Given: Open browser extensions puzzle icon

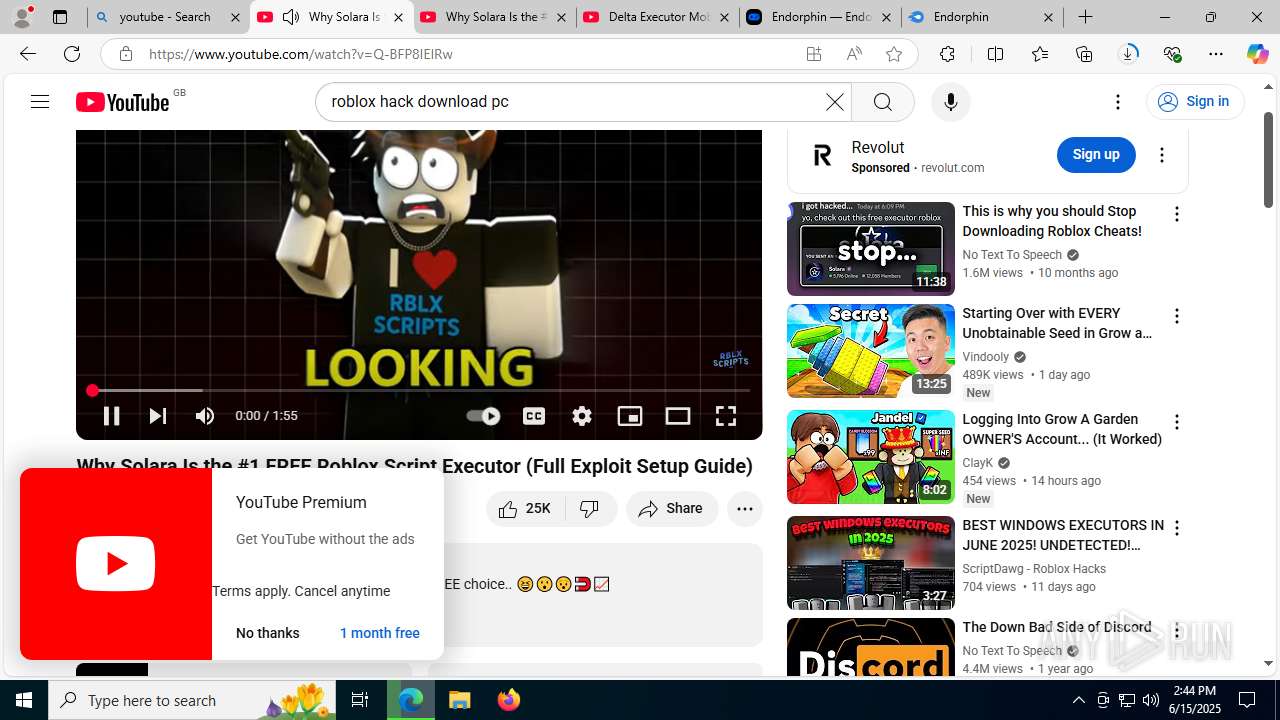Looking at the screenshot, I should 947,54.
